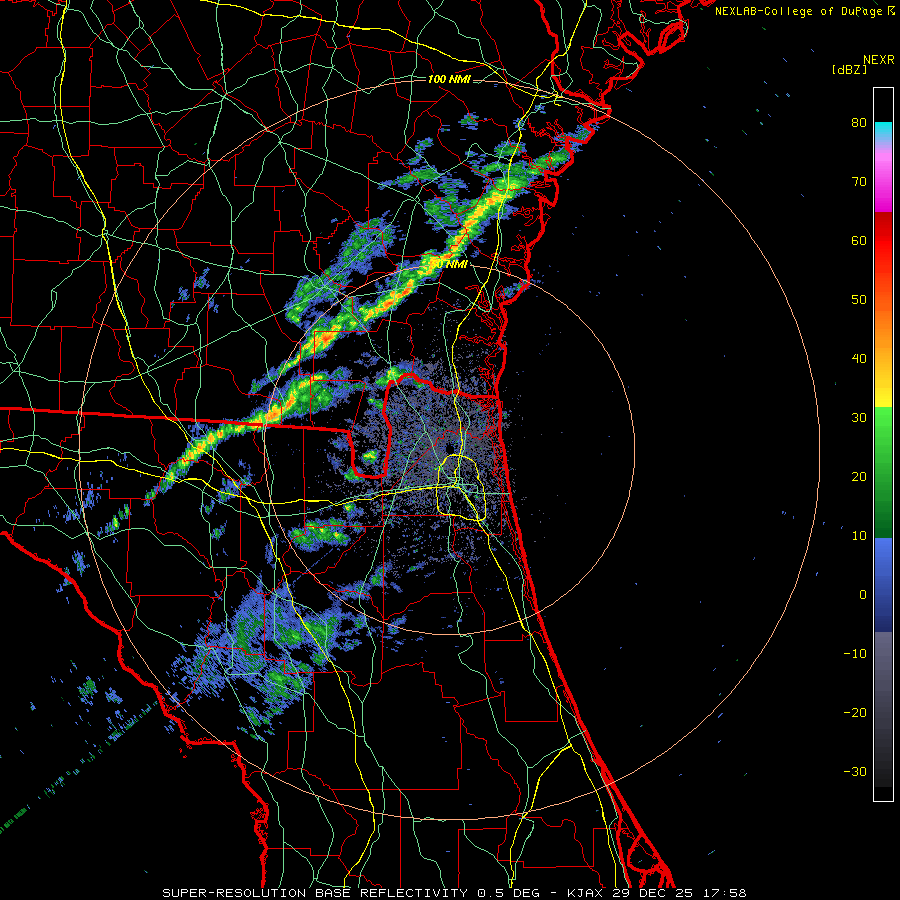Click the [dBZ] unit label
This screenshot has width=900, height=900.
tap(849, 69)
